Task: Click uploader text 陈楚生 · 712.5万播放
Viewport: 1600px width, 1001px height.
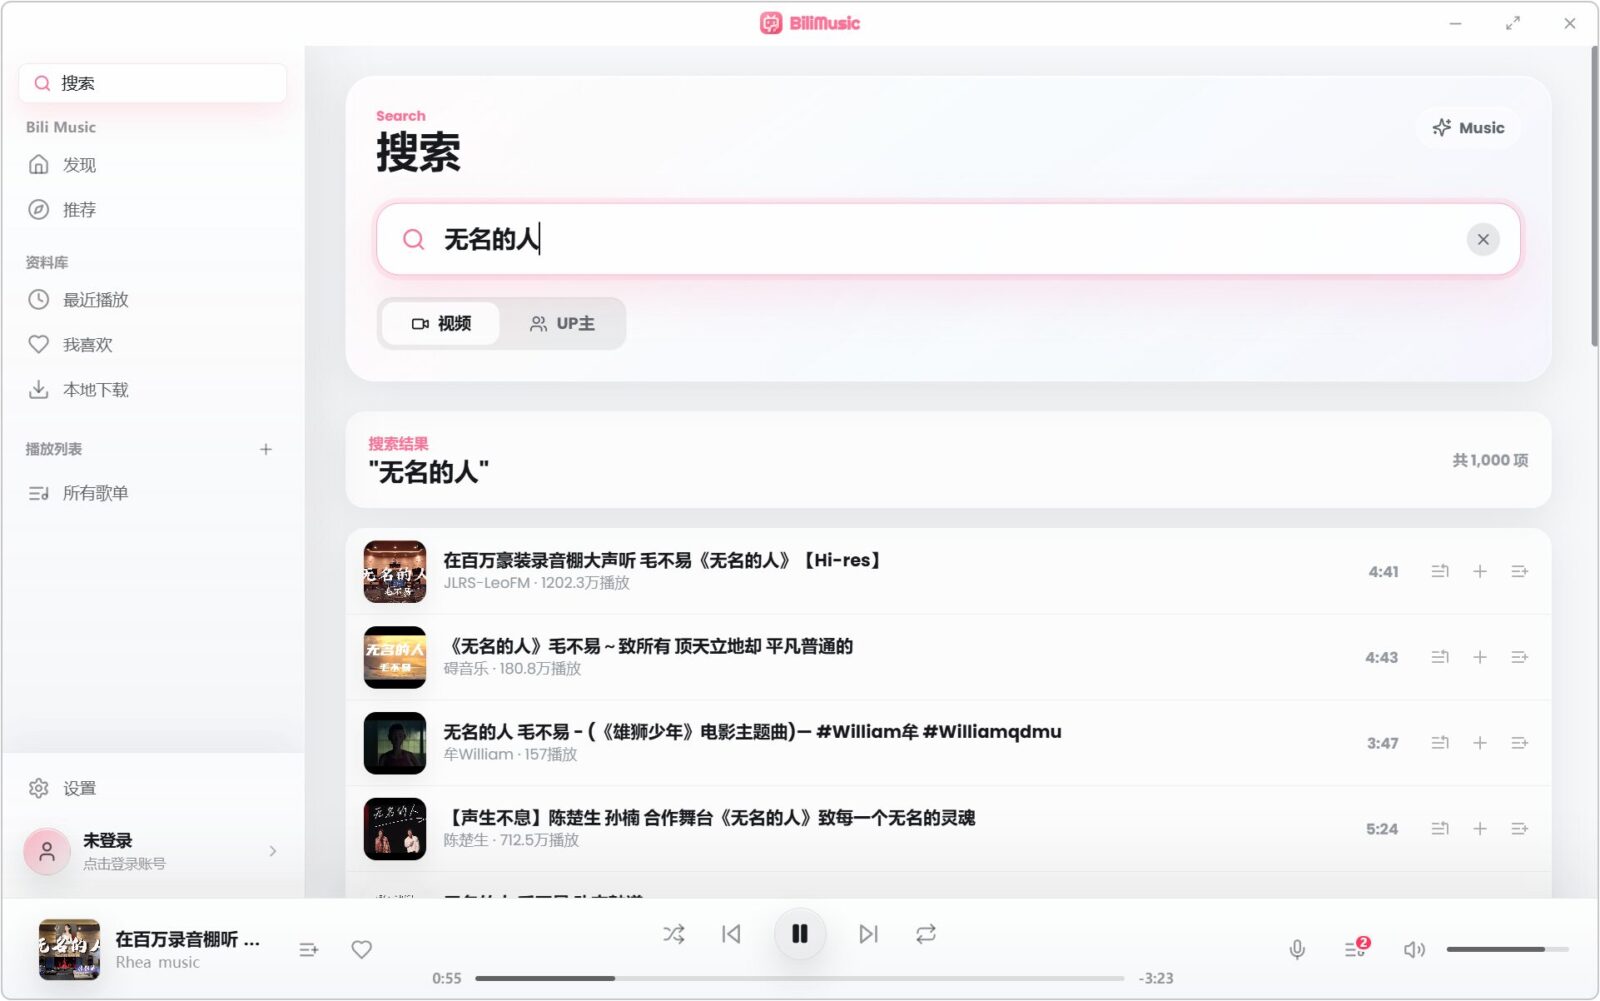Action: click(x=512, y=841)
